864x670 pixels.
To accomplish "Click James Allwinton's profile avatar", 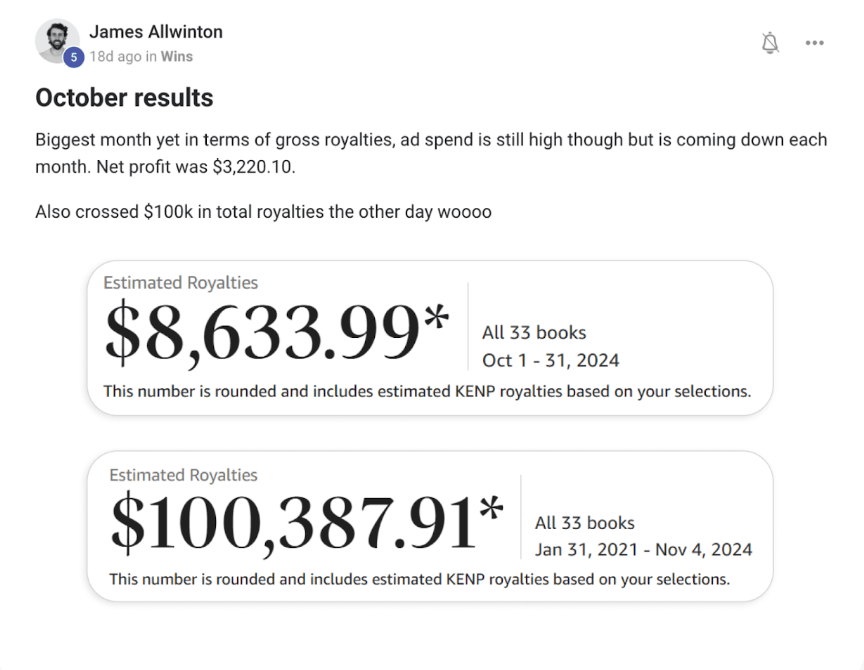I will tap(56, 40).
